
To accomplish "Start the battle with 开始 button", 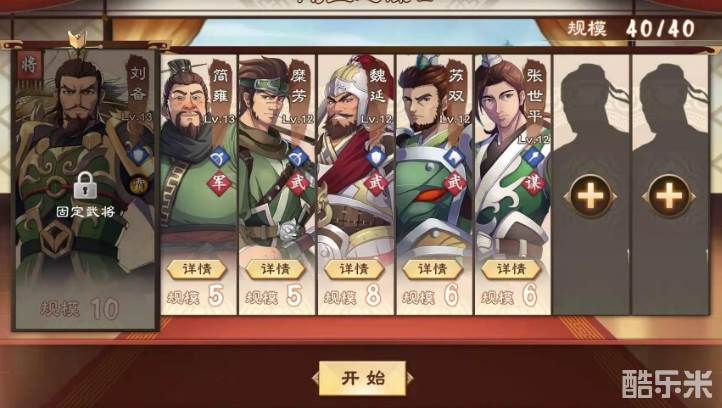I will 362,378.
